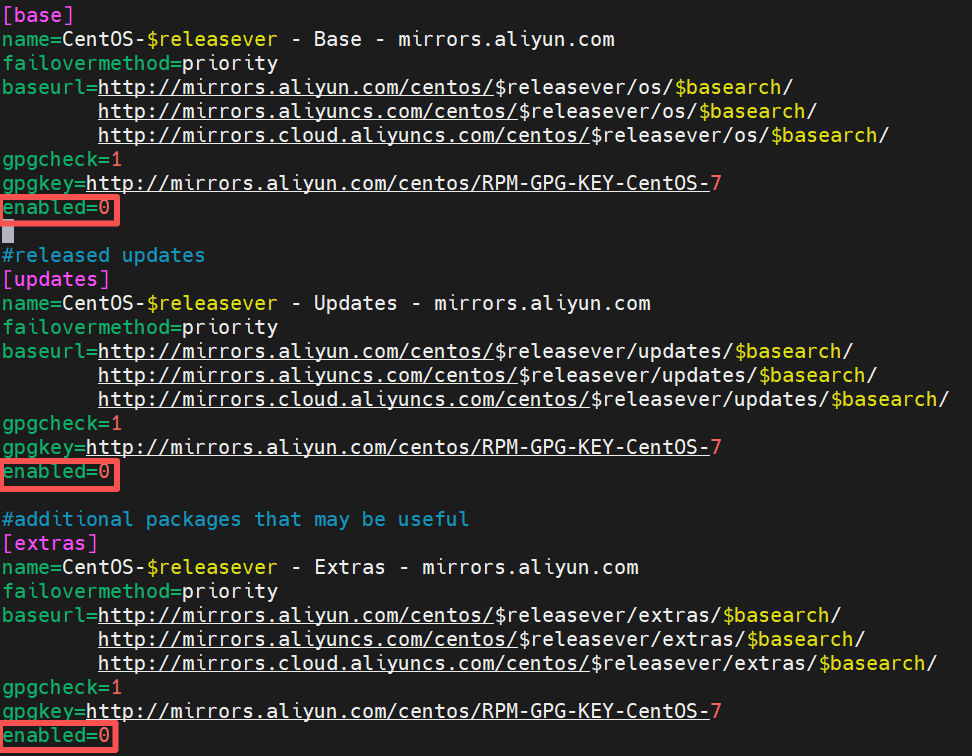Click the Base repository name line
The image size is (972, 756).
pos(308,39)
